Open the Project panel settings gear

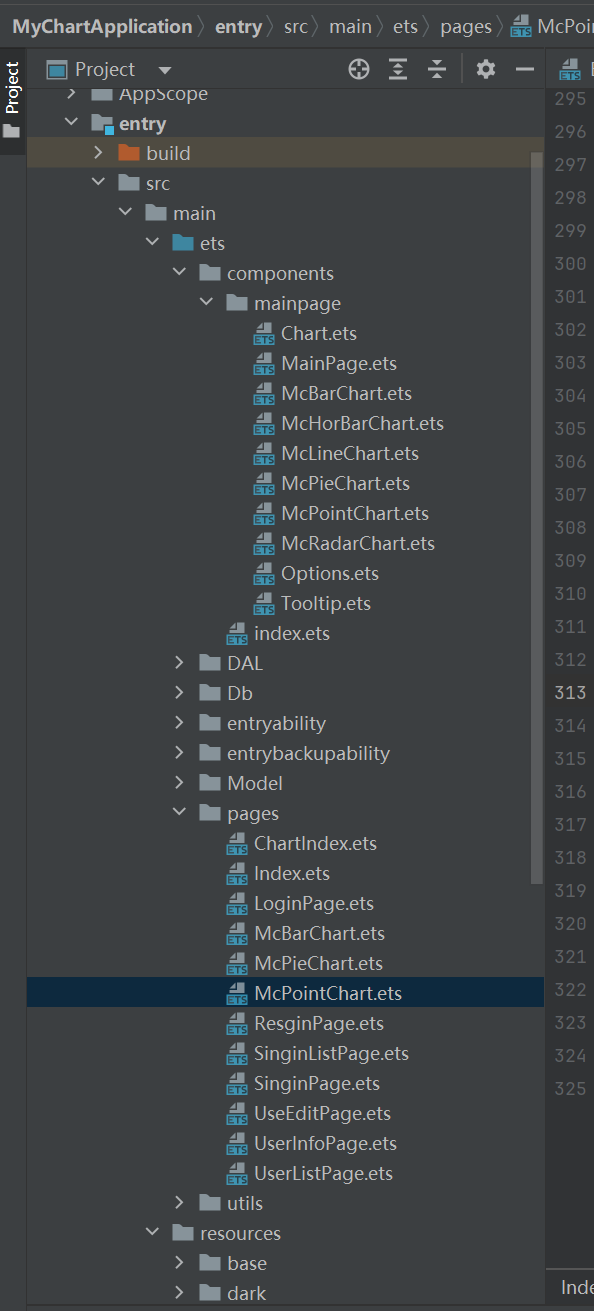(486, 69)
